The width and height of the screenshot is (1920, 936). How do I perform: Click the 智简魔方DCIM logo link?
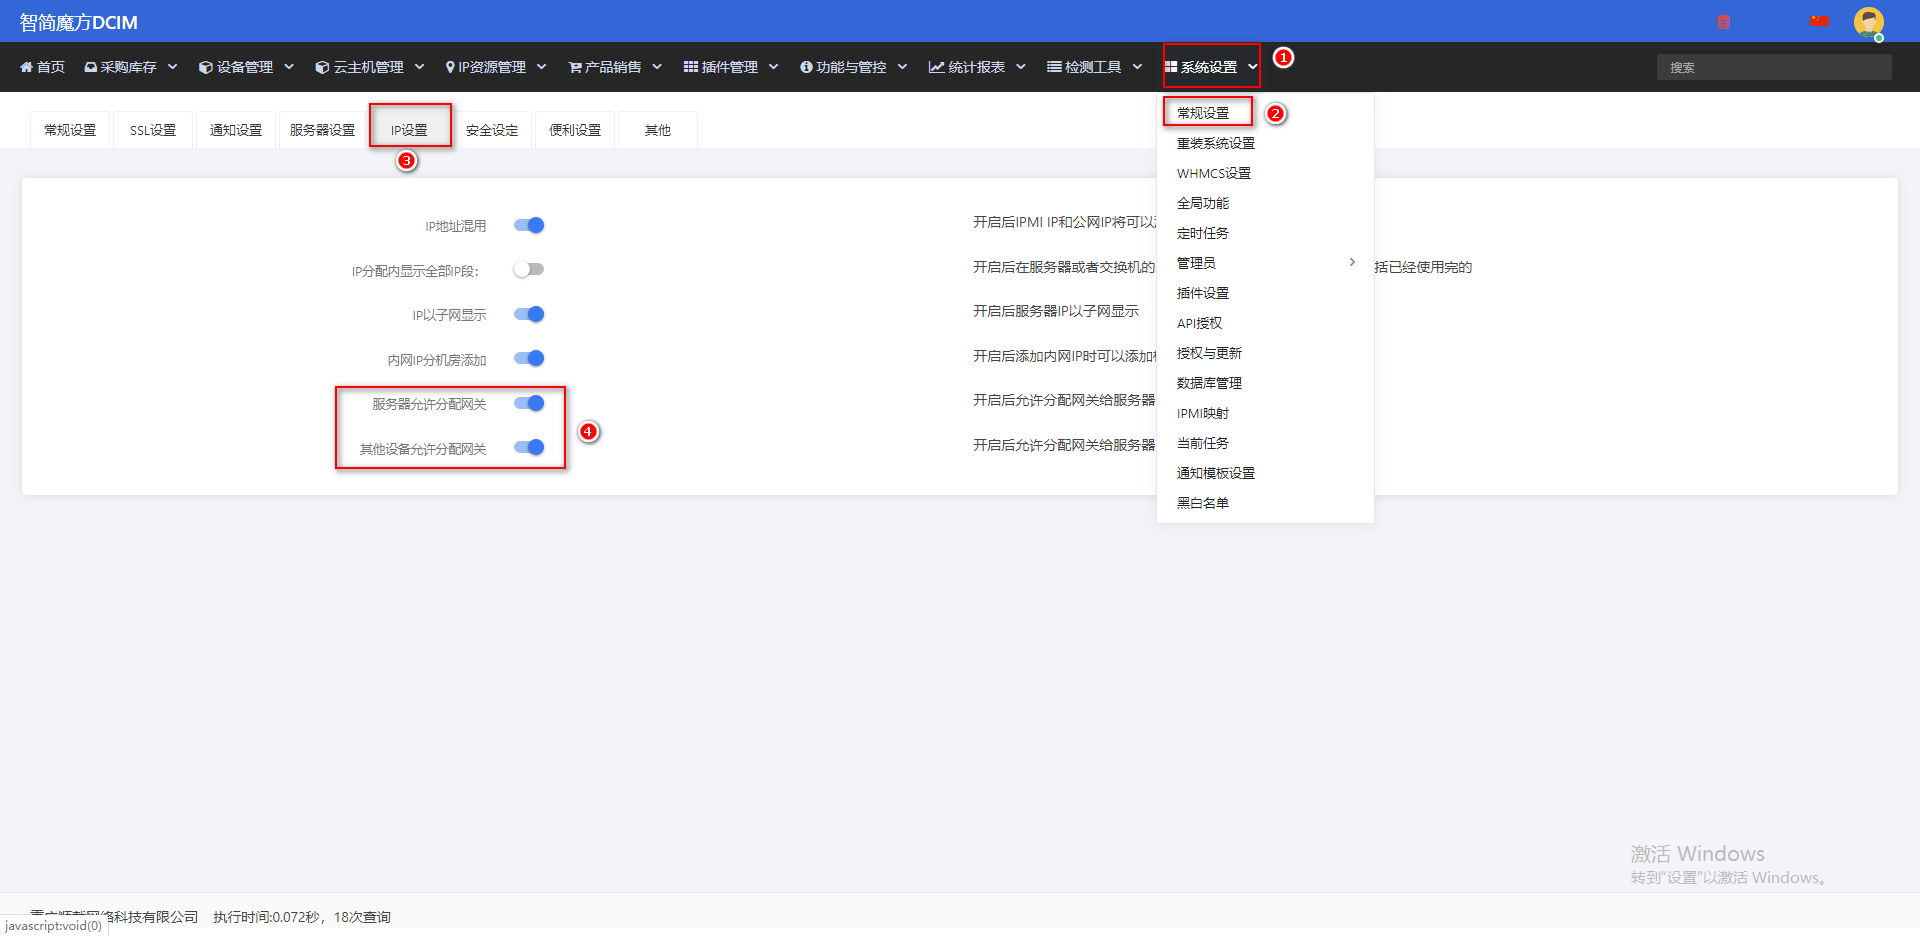[x=79, y=22]
